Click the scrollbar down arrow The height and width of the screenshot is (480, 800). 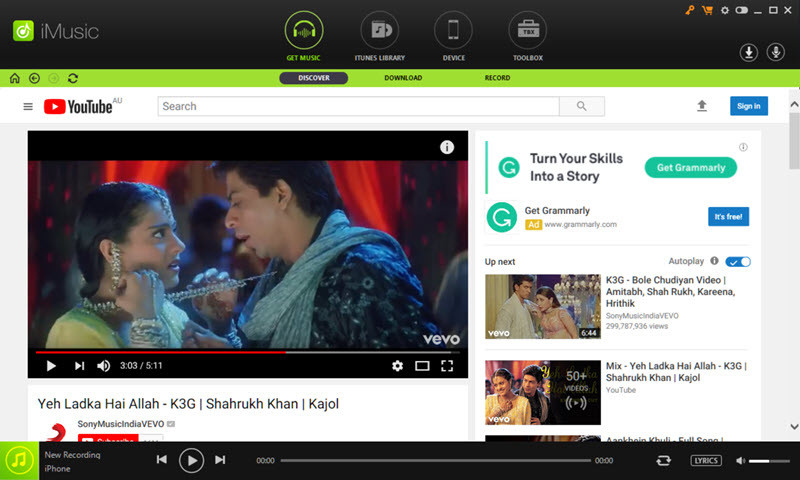pyautogui.click(x=794, y=426)
